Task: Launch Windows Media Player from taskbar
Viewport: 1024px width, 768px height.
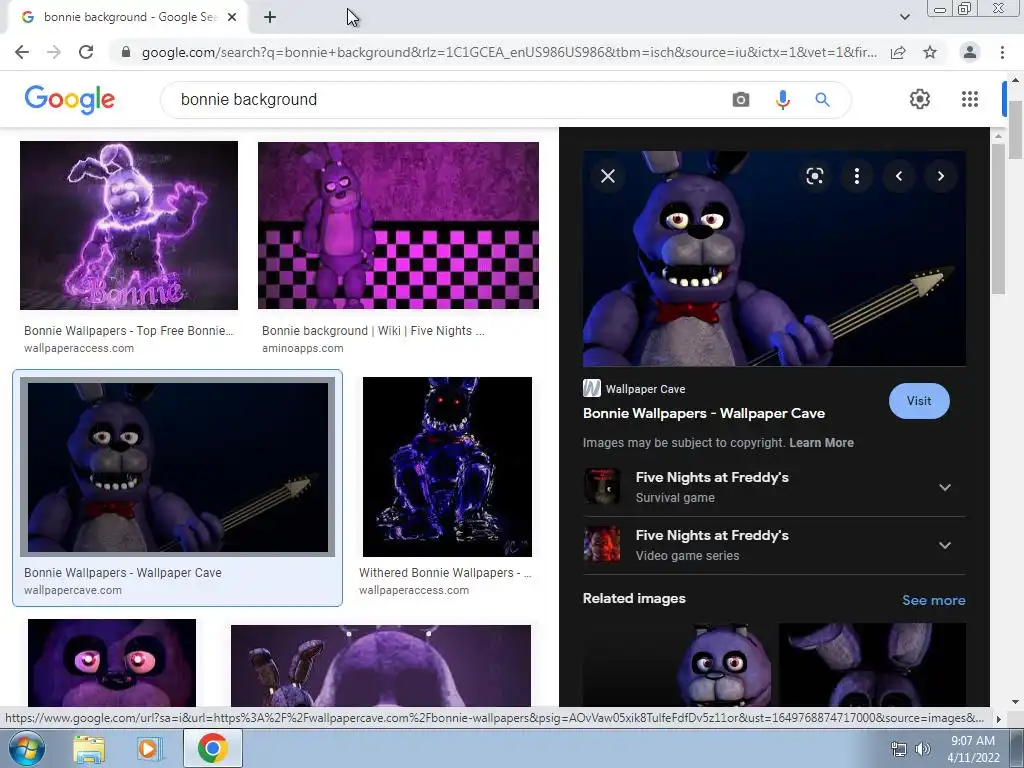Action: (150, 749)
